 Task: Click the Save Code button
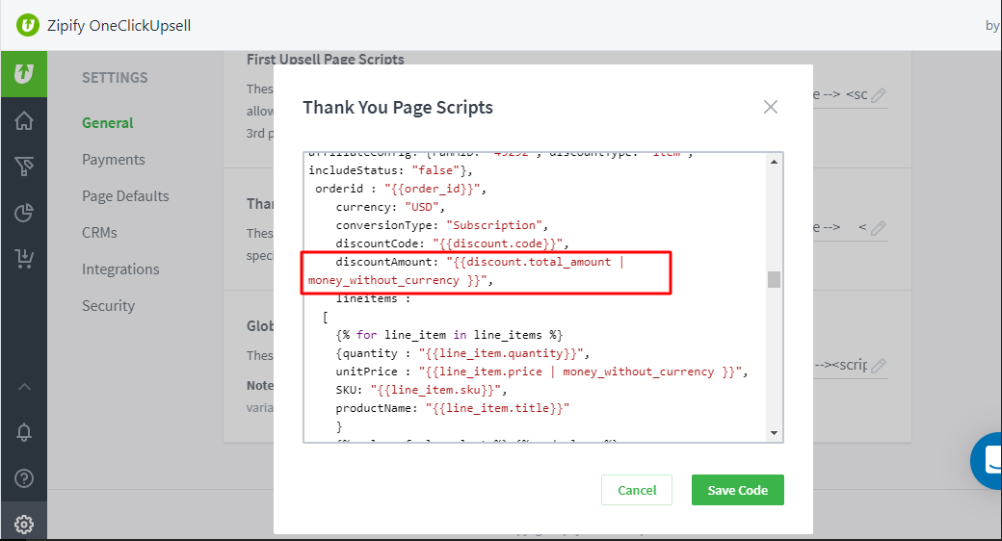pyautogui.click(x=737, y=490)
